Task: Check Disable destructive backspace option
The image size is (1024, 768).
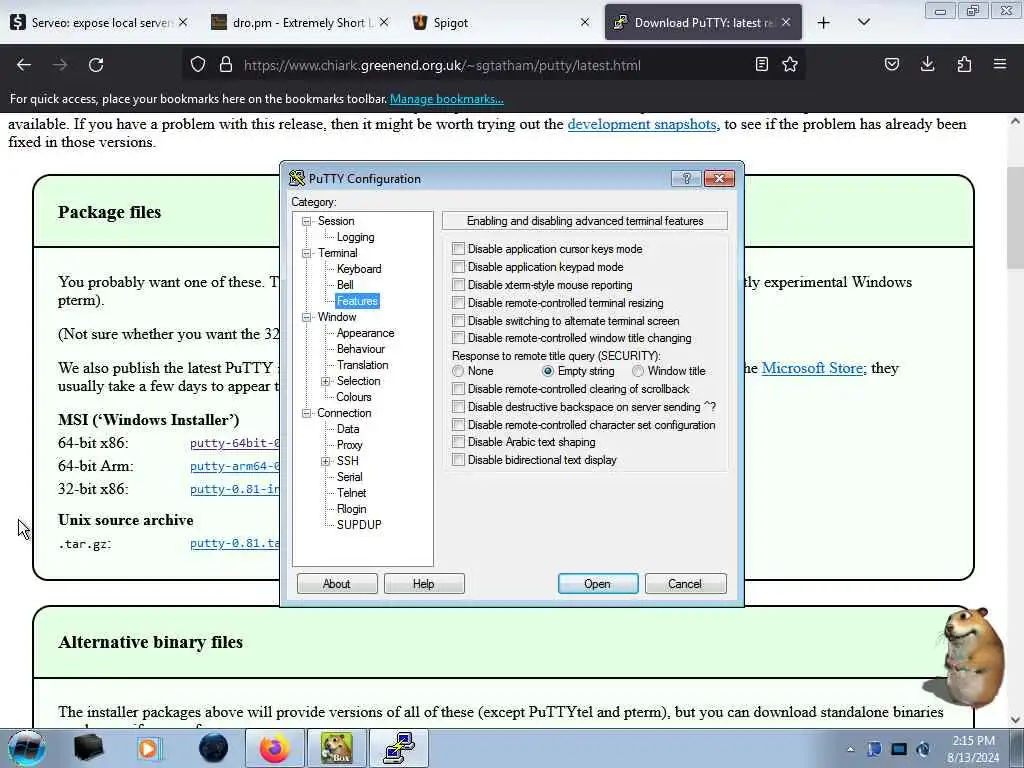Action: pyautogui.click(x=458, y=407)
